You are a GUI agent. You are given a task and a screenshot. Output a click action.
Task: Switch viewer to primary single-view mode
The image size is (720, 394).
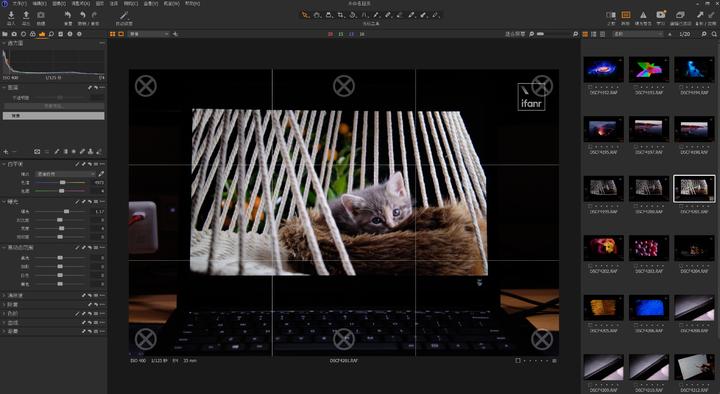coord(121,34)
